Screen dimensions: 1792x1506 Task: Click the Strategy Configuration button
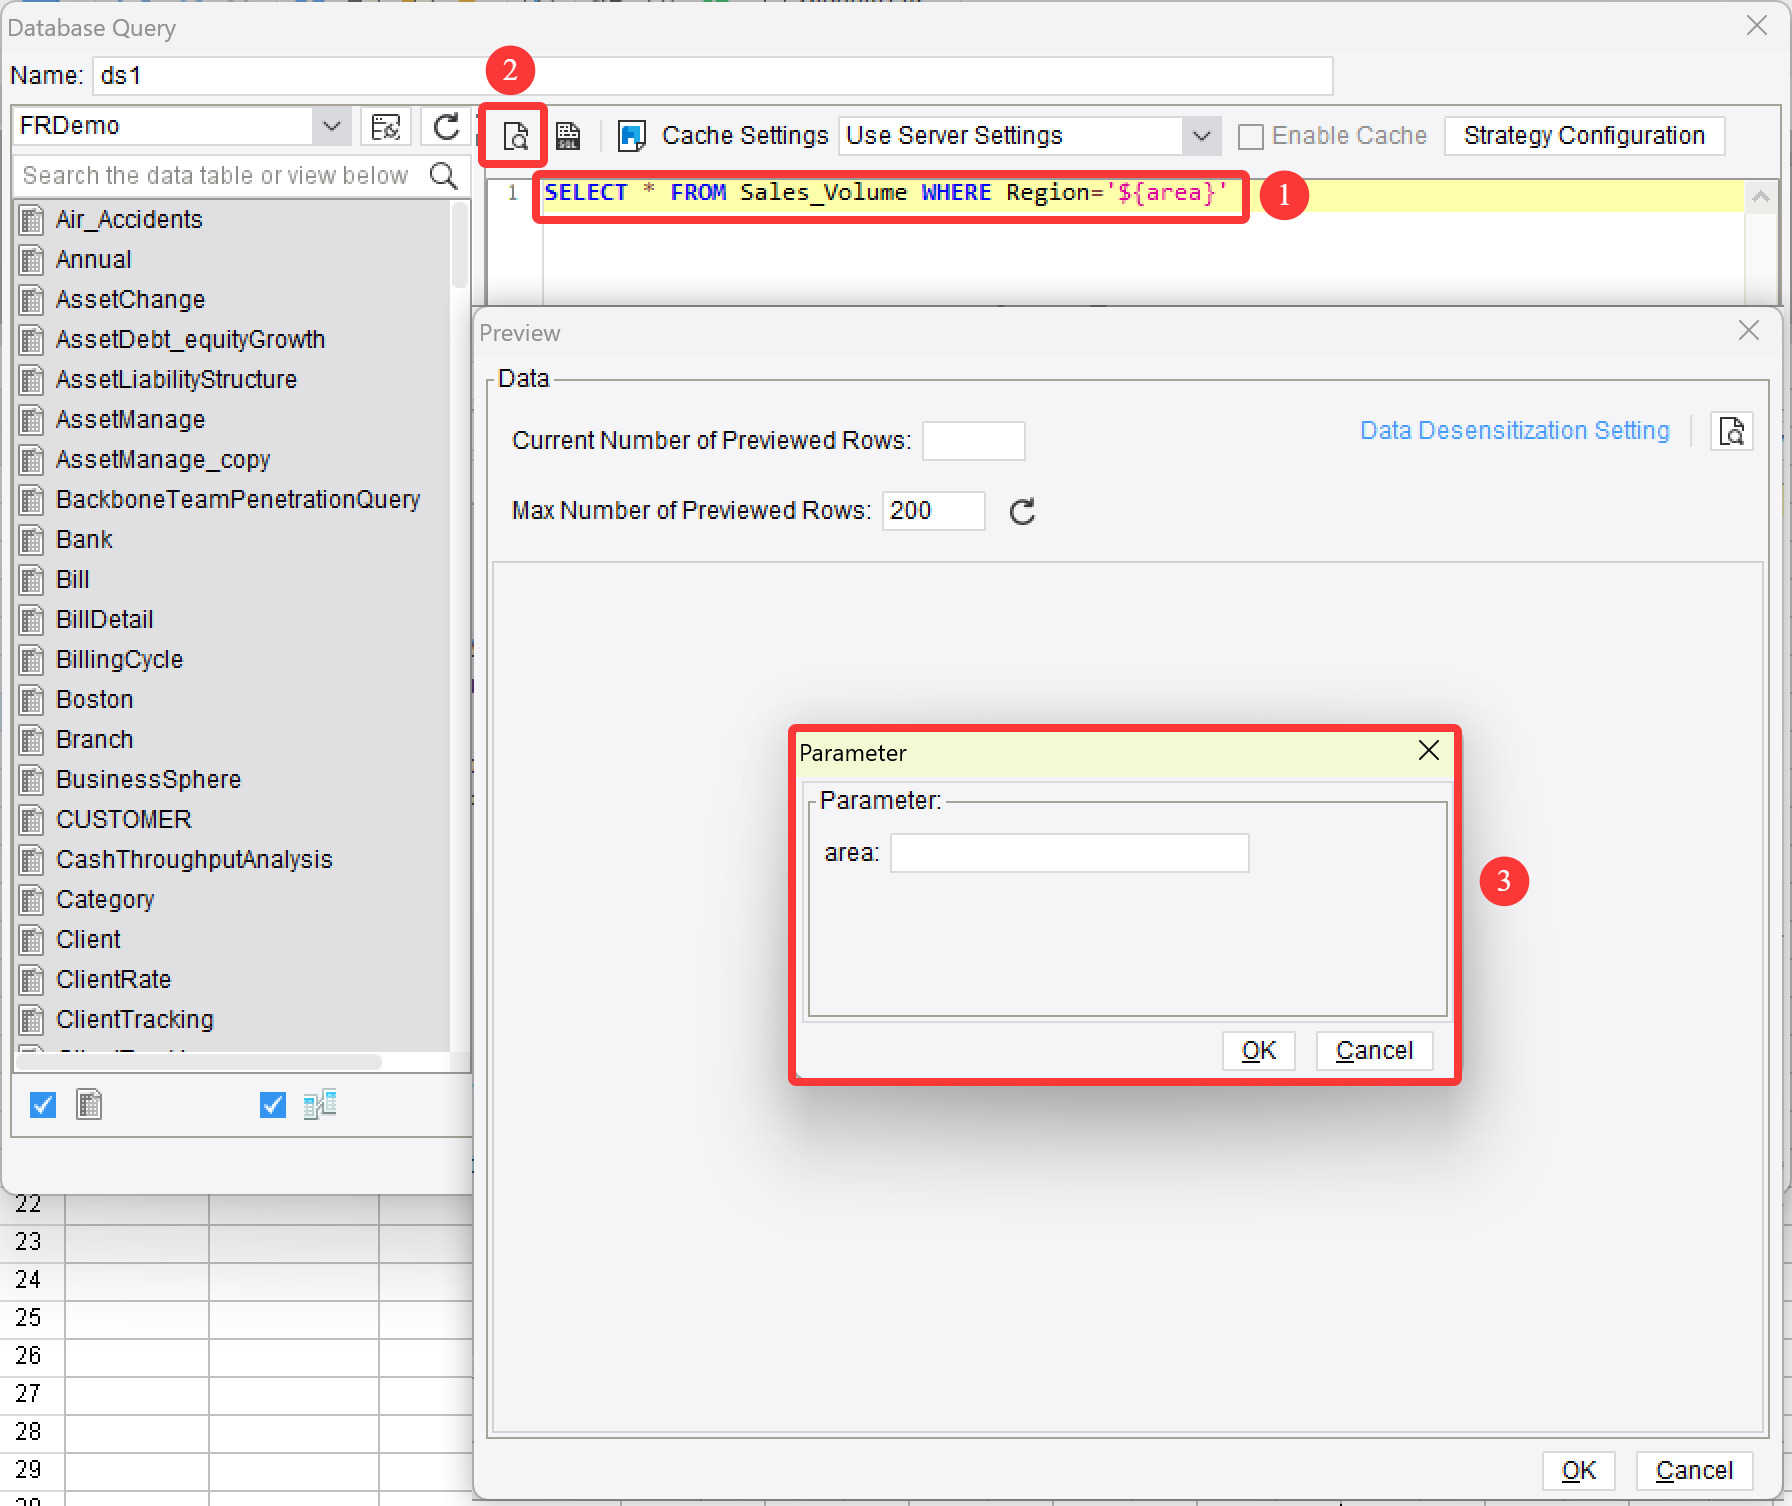[1584, 135]
